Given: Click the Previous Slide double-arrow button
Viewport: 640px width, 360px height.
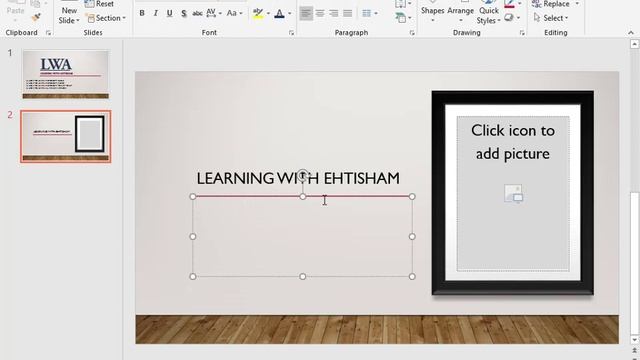Looking at the screenshot, I should pyautogui.click(x=634, y=351).
